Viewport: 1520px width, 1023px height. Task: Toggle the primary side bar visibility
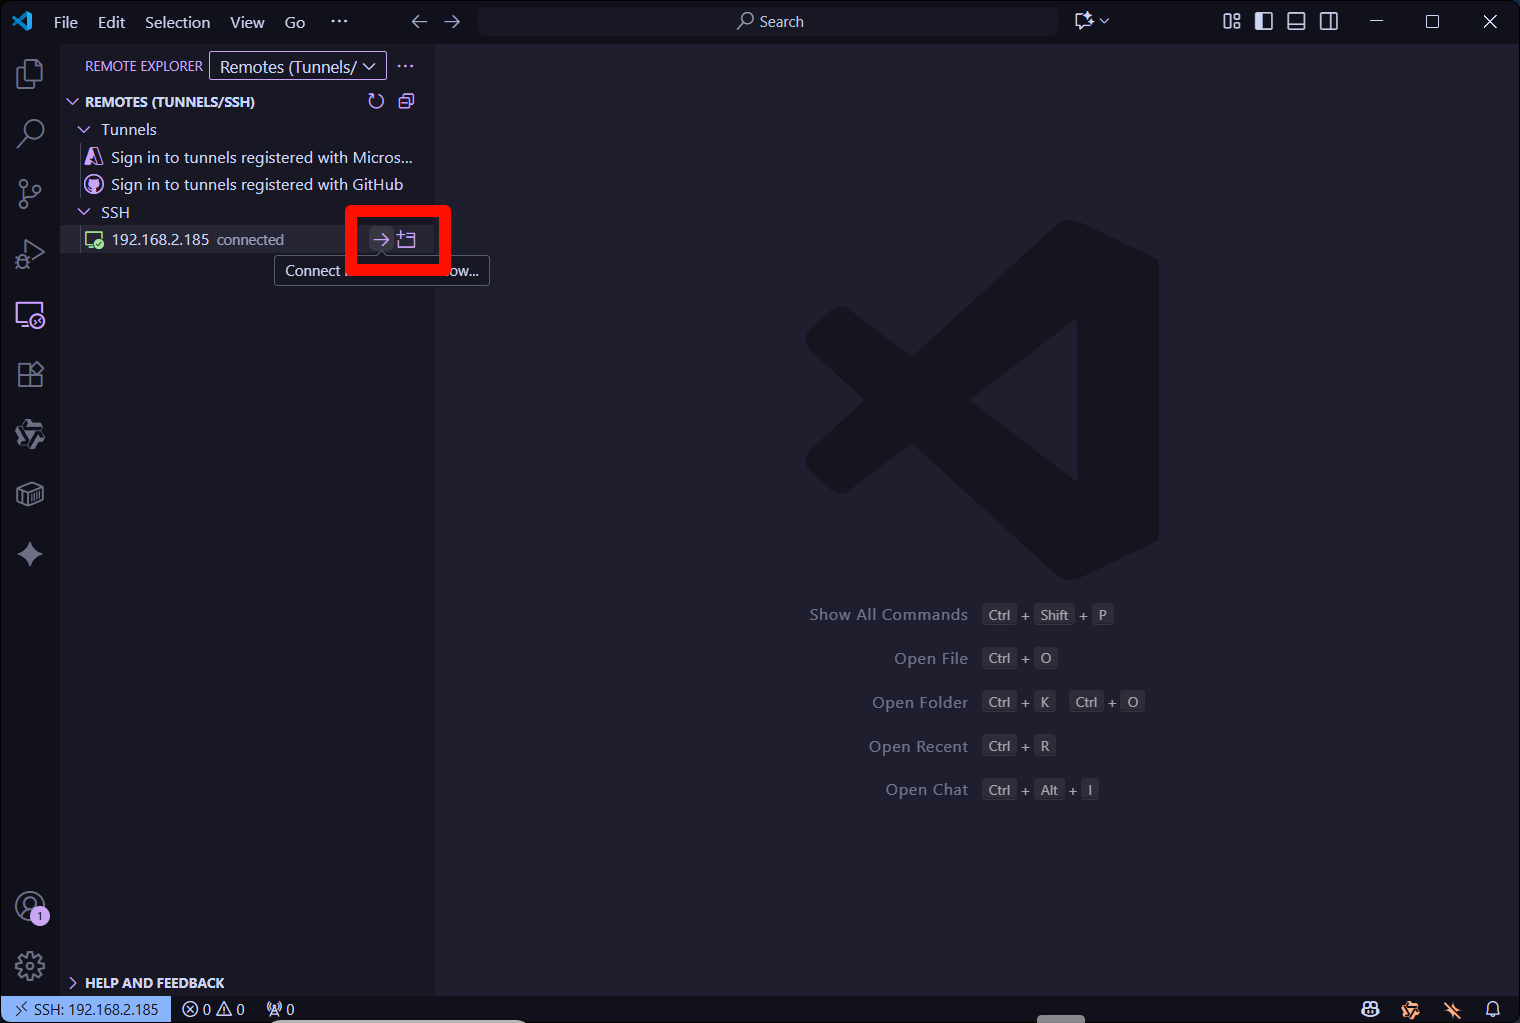click(x=1264, y=21)
